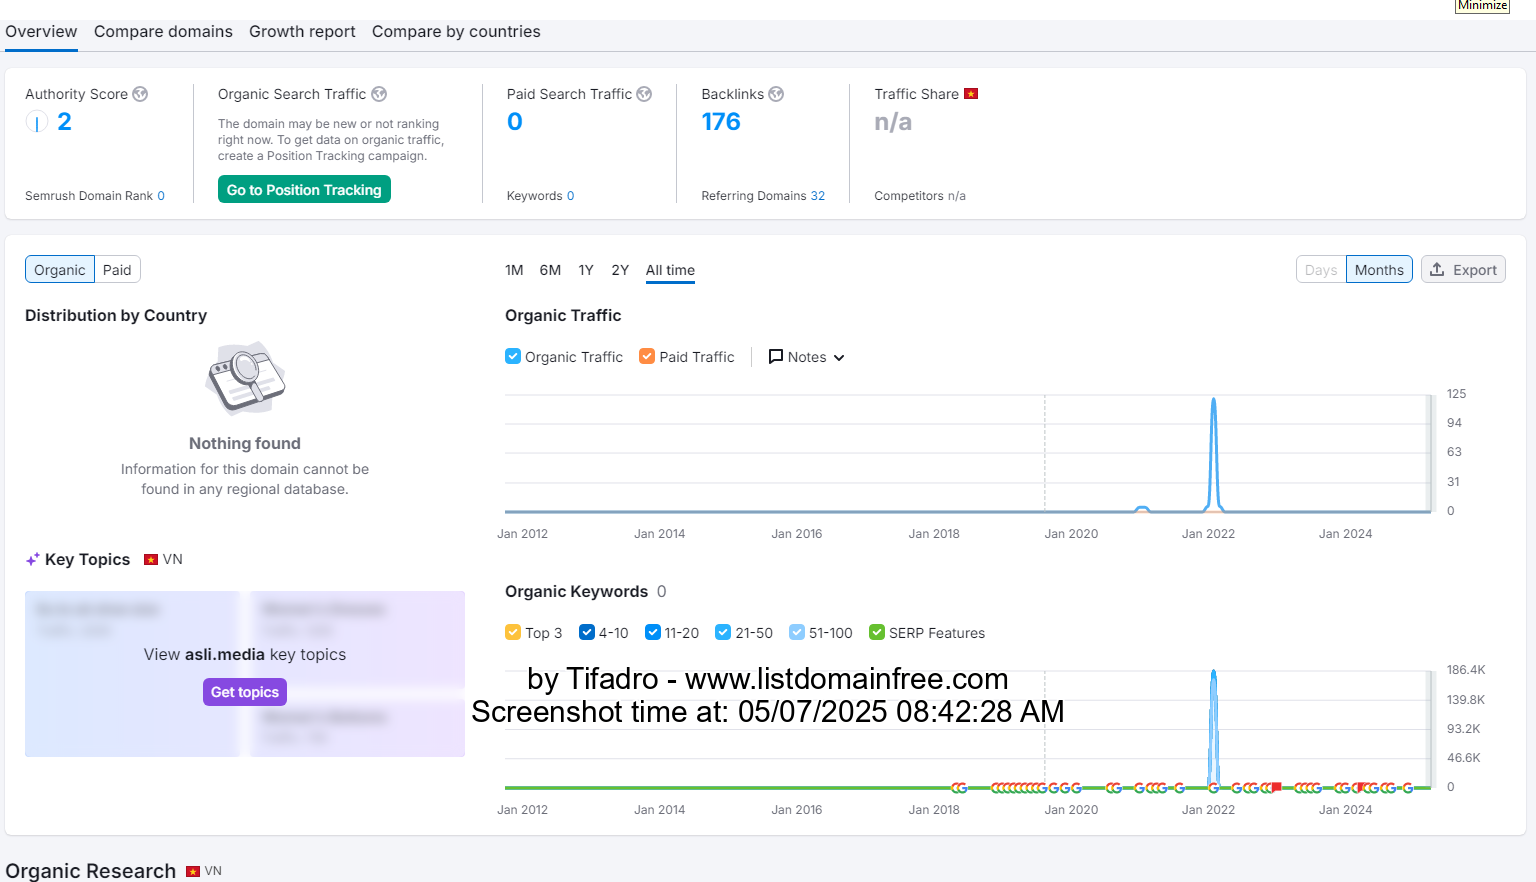Open Backlinks count 176 link

click(721, 122)
